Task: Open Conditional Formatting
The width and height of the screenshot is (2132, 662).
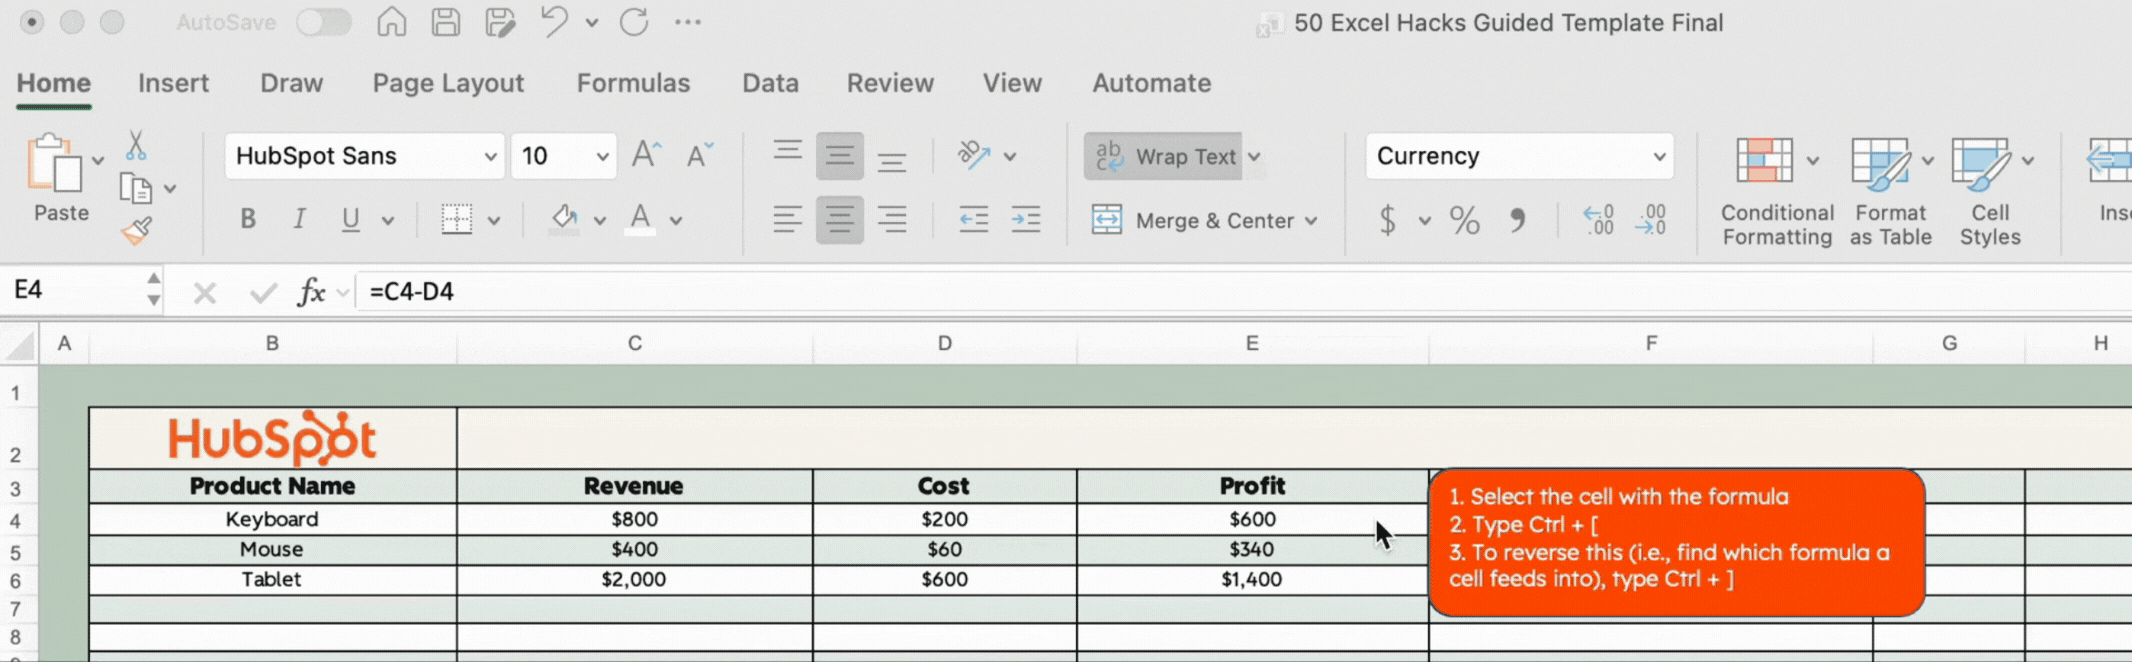Action: (1776, 191)
